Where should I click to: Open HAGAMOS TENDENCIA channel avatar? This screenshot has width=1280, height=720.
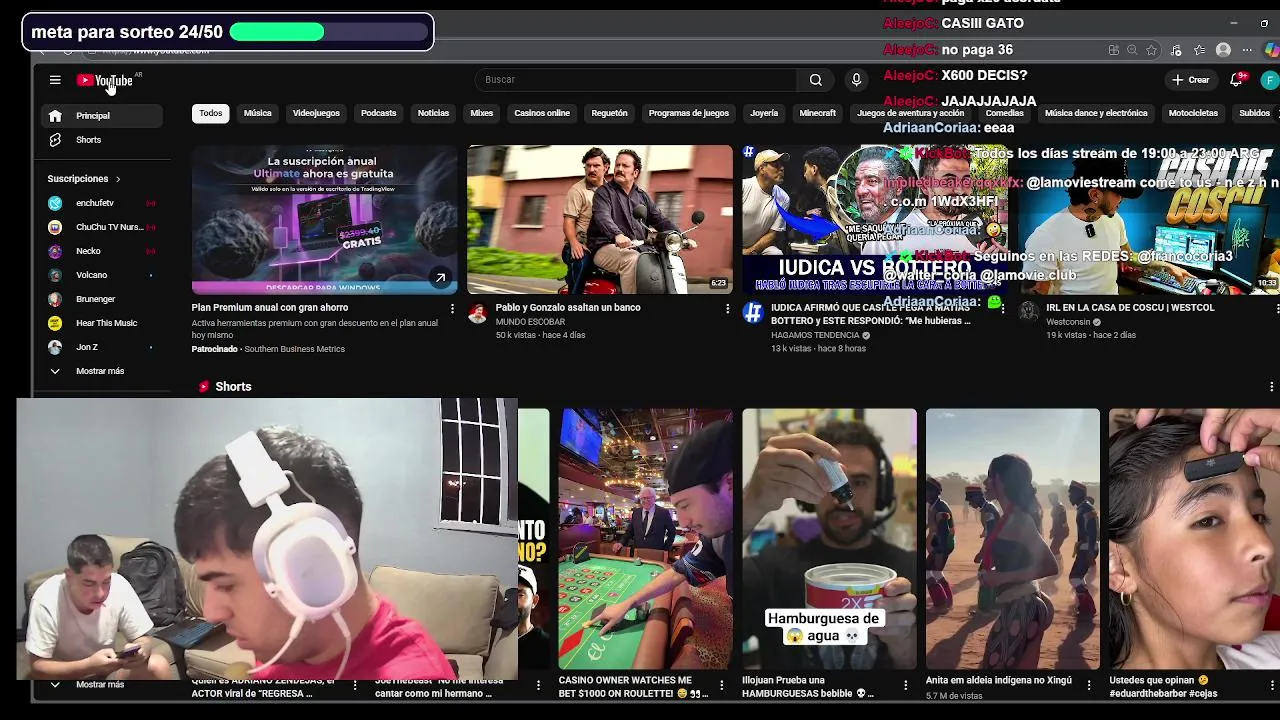tap(752, 313)
